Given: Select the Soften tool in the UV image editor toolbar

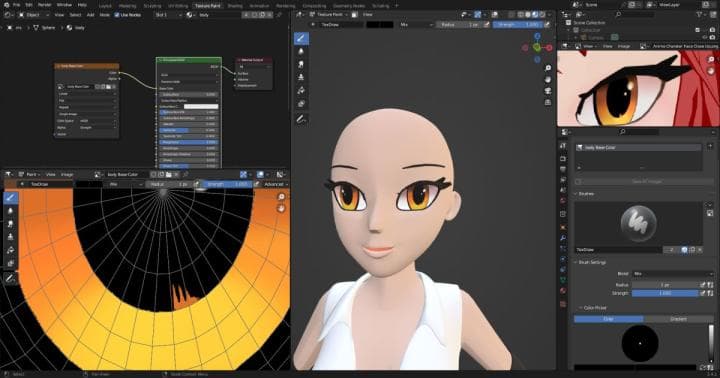Looking at the screenshot, I should 11,211.
